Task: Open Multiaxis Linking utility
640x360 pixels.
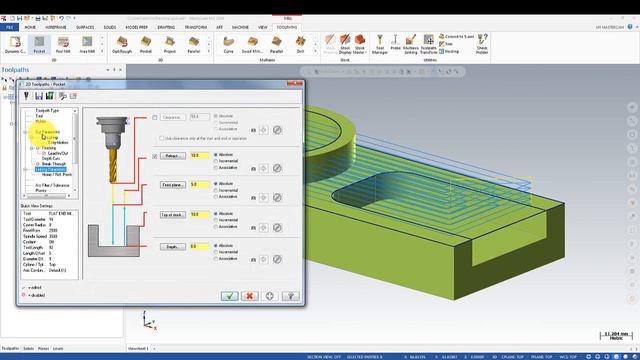Action: pos(411,44)
